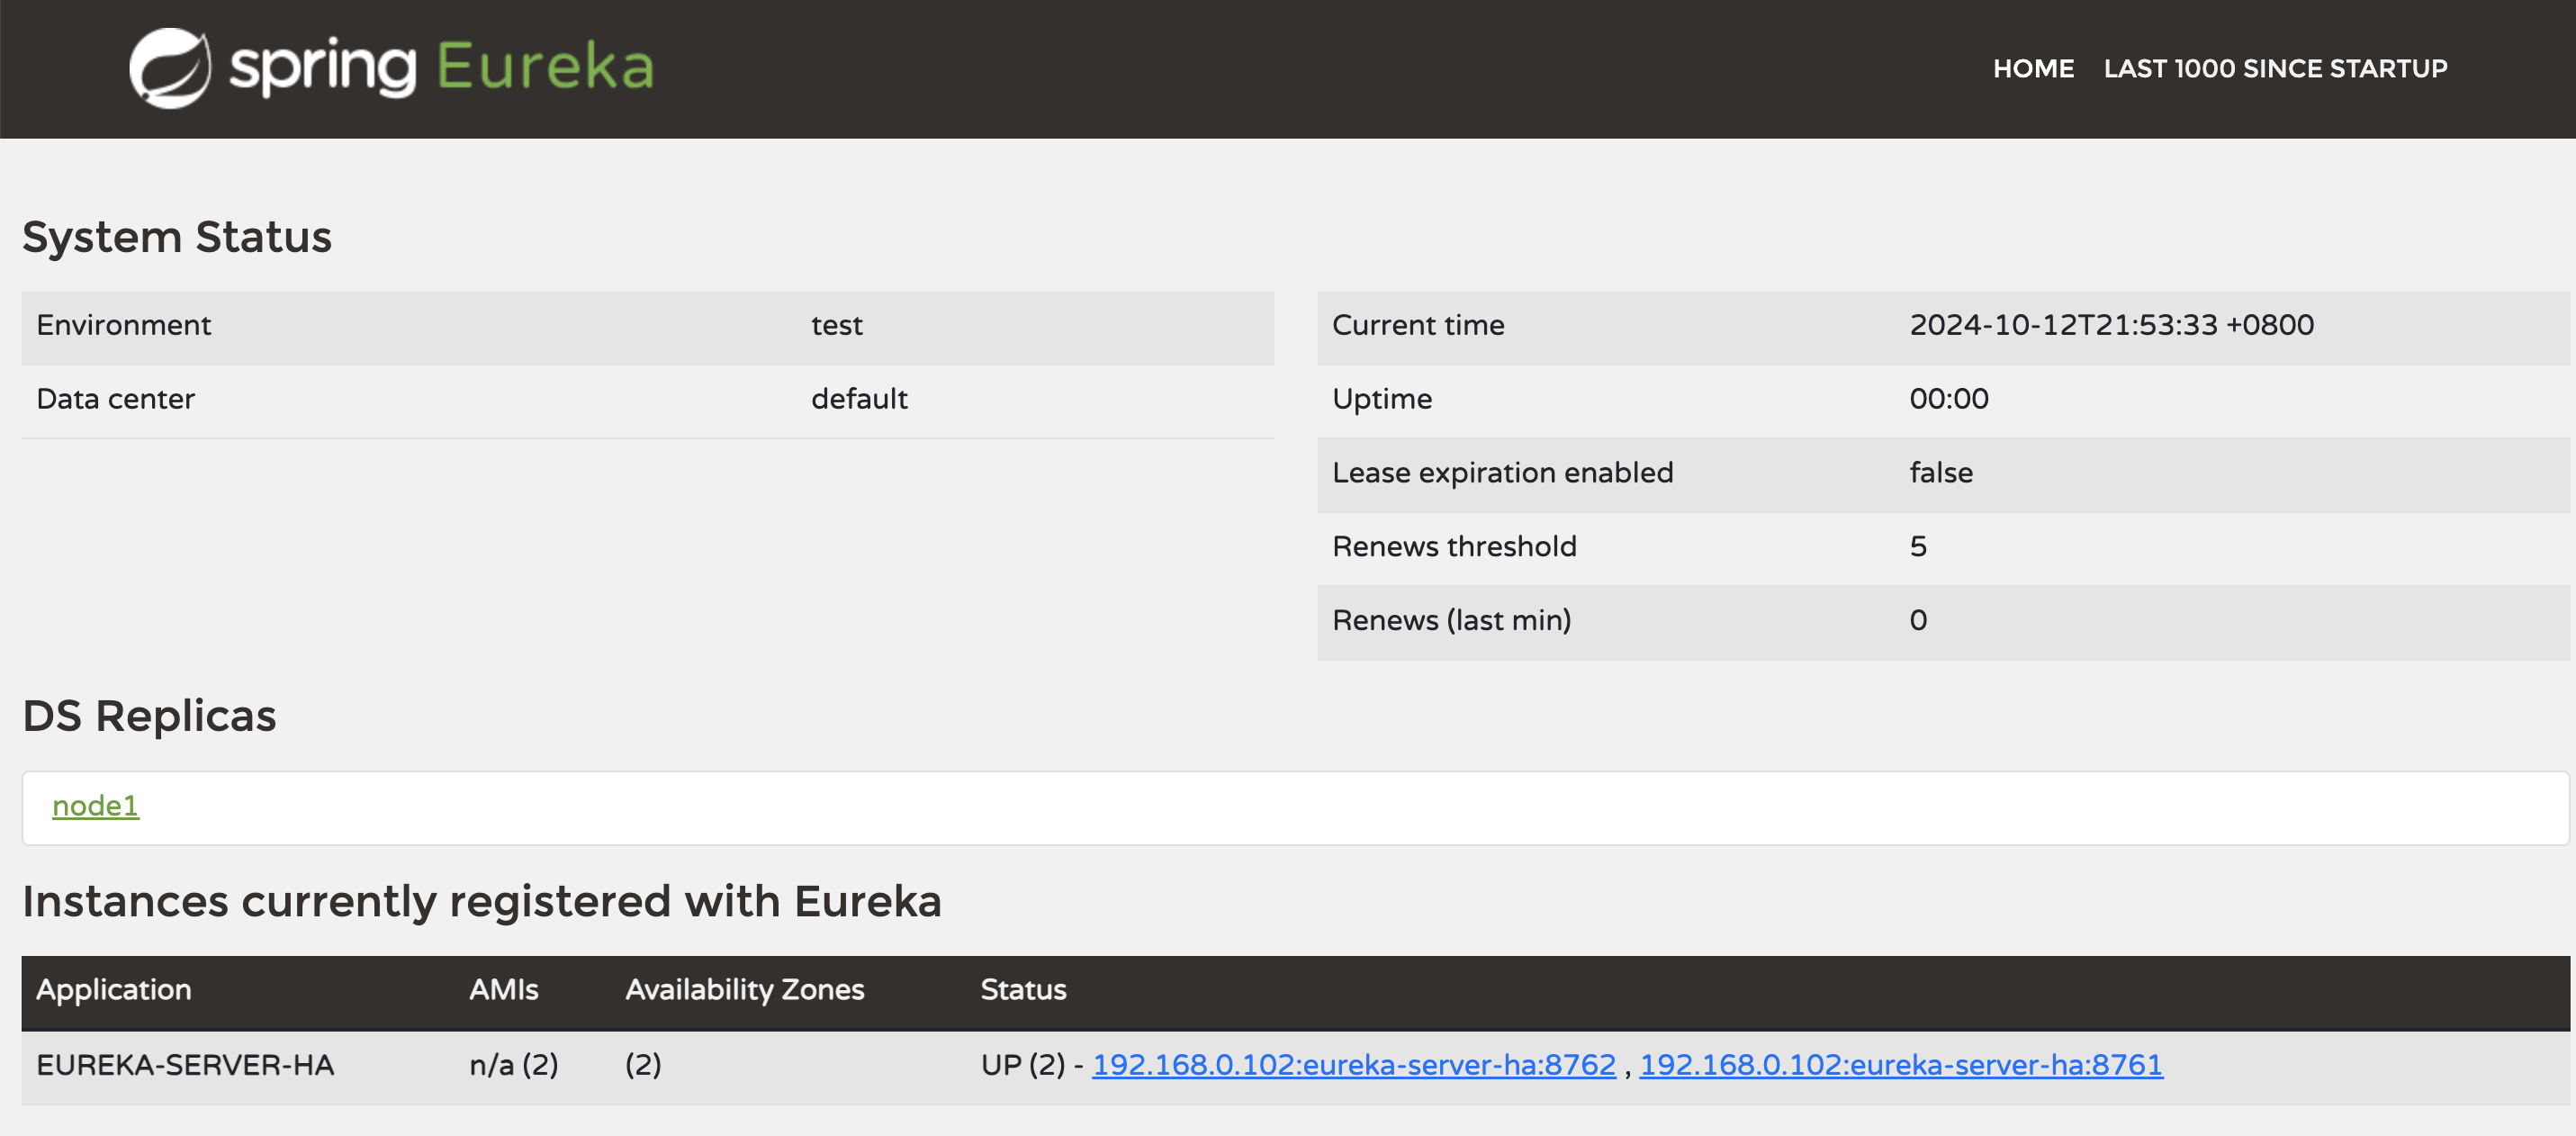Open LAST 1000 SINCE STARTUP page
This screenshot has height=1136, width=2576.
coord(2274,69)
